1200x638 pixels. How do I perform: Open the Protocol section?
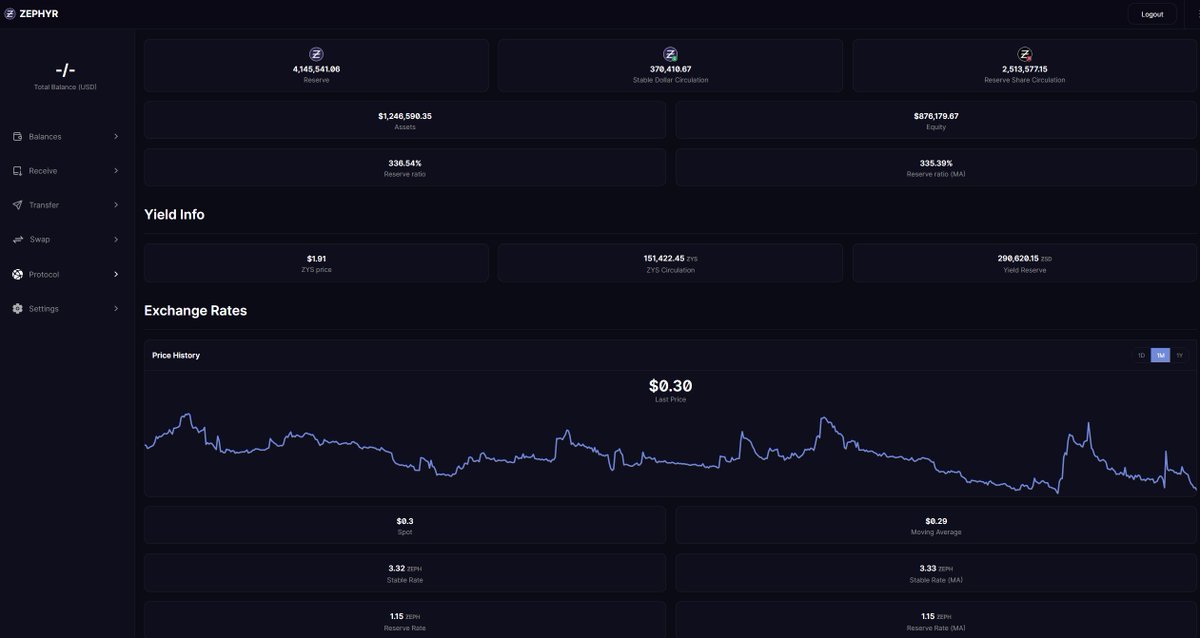[x=66, y=274]
